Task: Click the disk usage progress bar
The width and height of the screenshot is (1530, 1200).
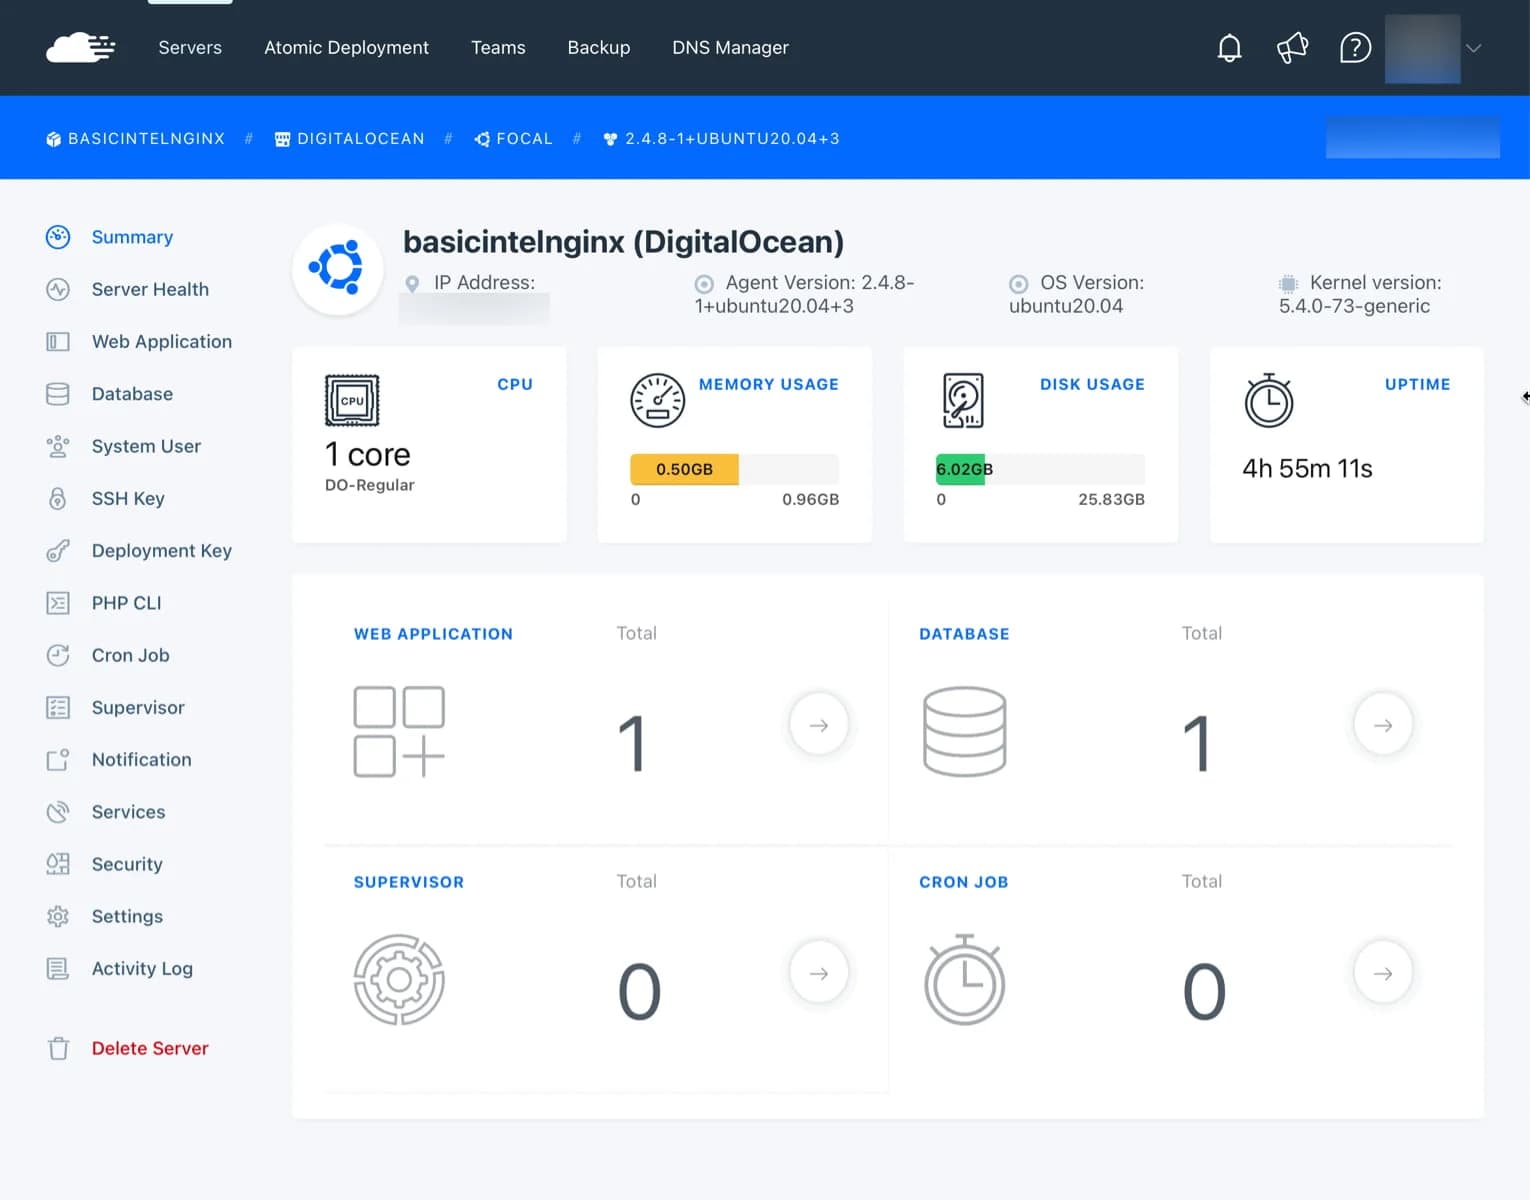Action: pyautogui.click(x=1040, y=469)
